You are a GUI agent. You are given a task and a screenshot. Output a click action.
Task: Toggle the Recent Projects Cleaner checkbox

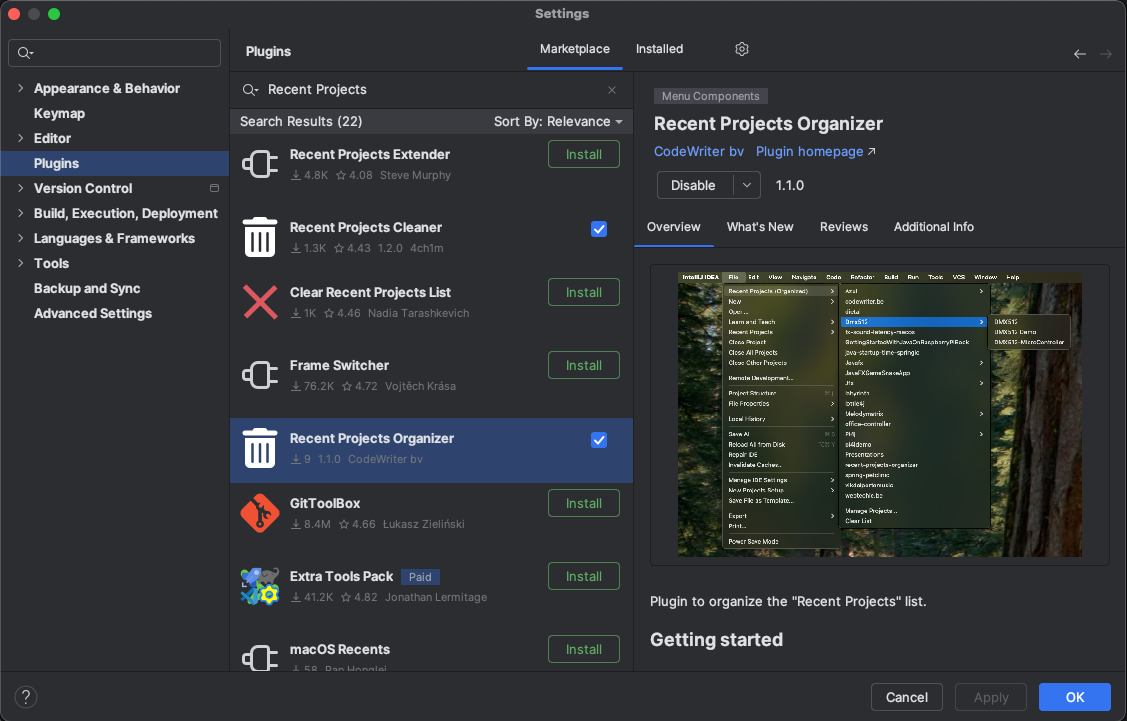tap(599, 229)
